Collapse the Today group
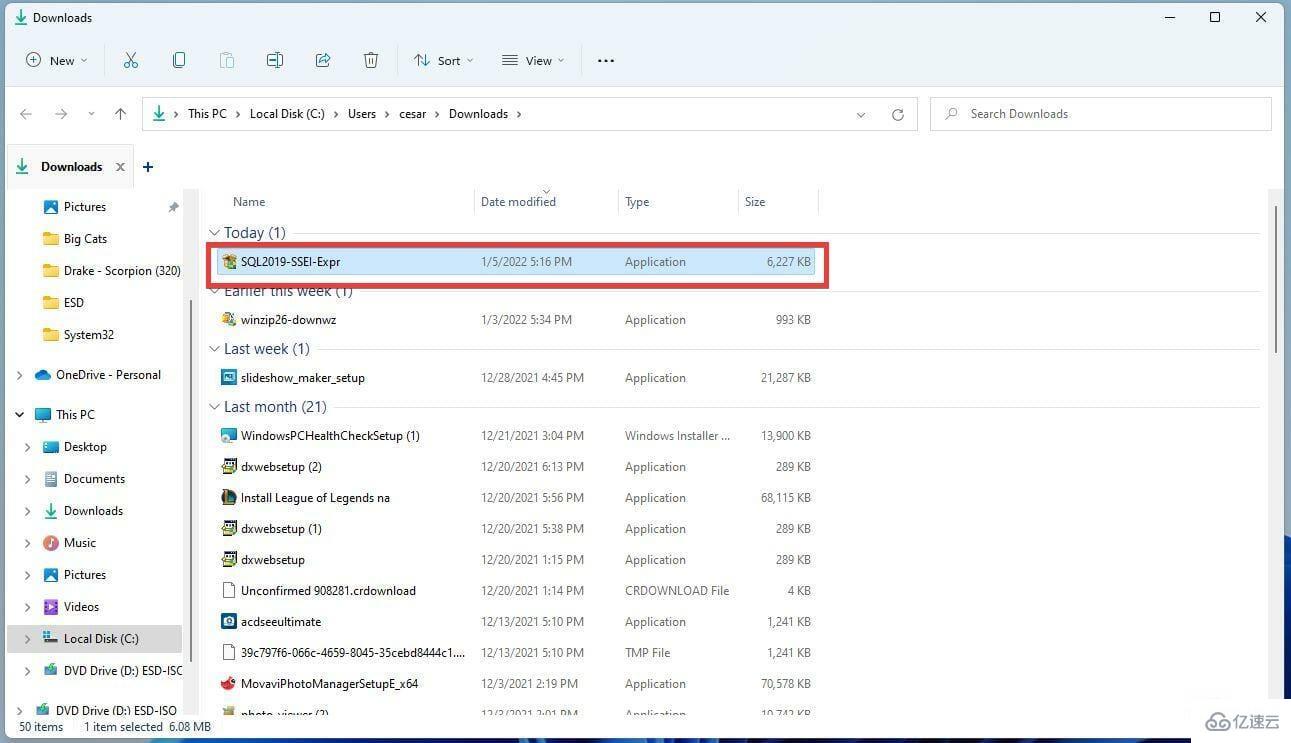Viewport: 1291px width, 743px height. coord(214,233)
